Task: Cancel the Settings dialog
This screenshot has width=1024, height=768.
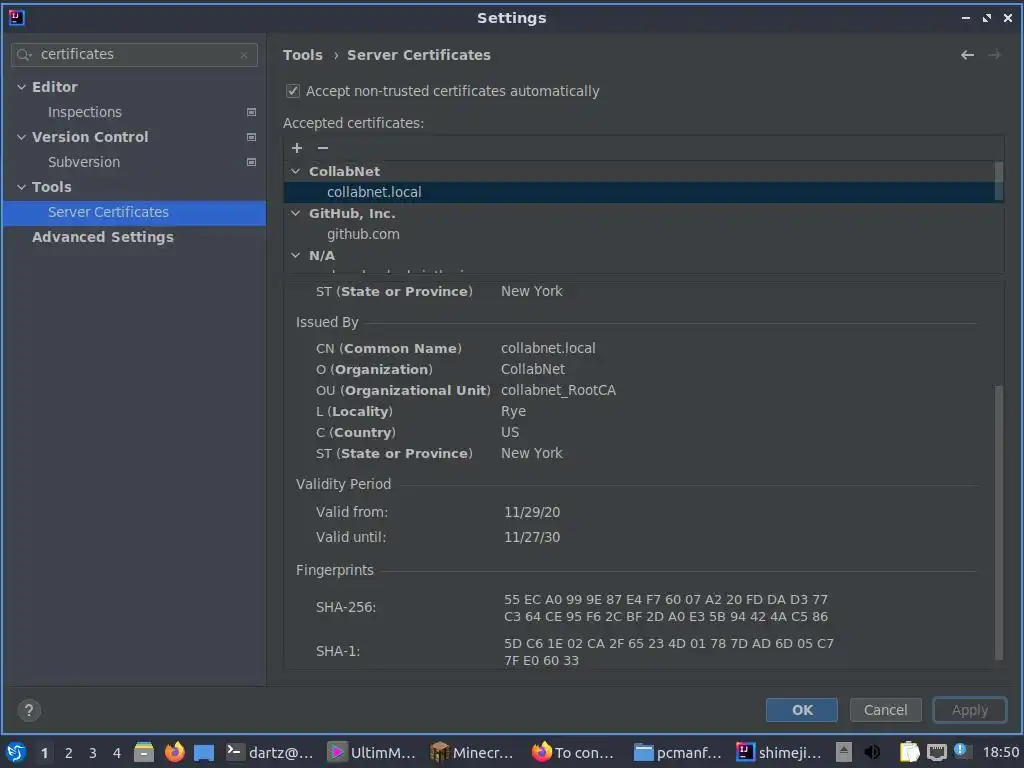Action: coord(886,710)
